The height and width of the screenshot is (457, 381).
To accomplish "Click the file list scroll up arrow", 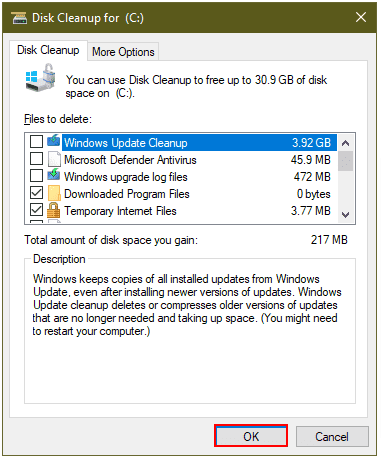I will [345, 143].
